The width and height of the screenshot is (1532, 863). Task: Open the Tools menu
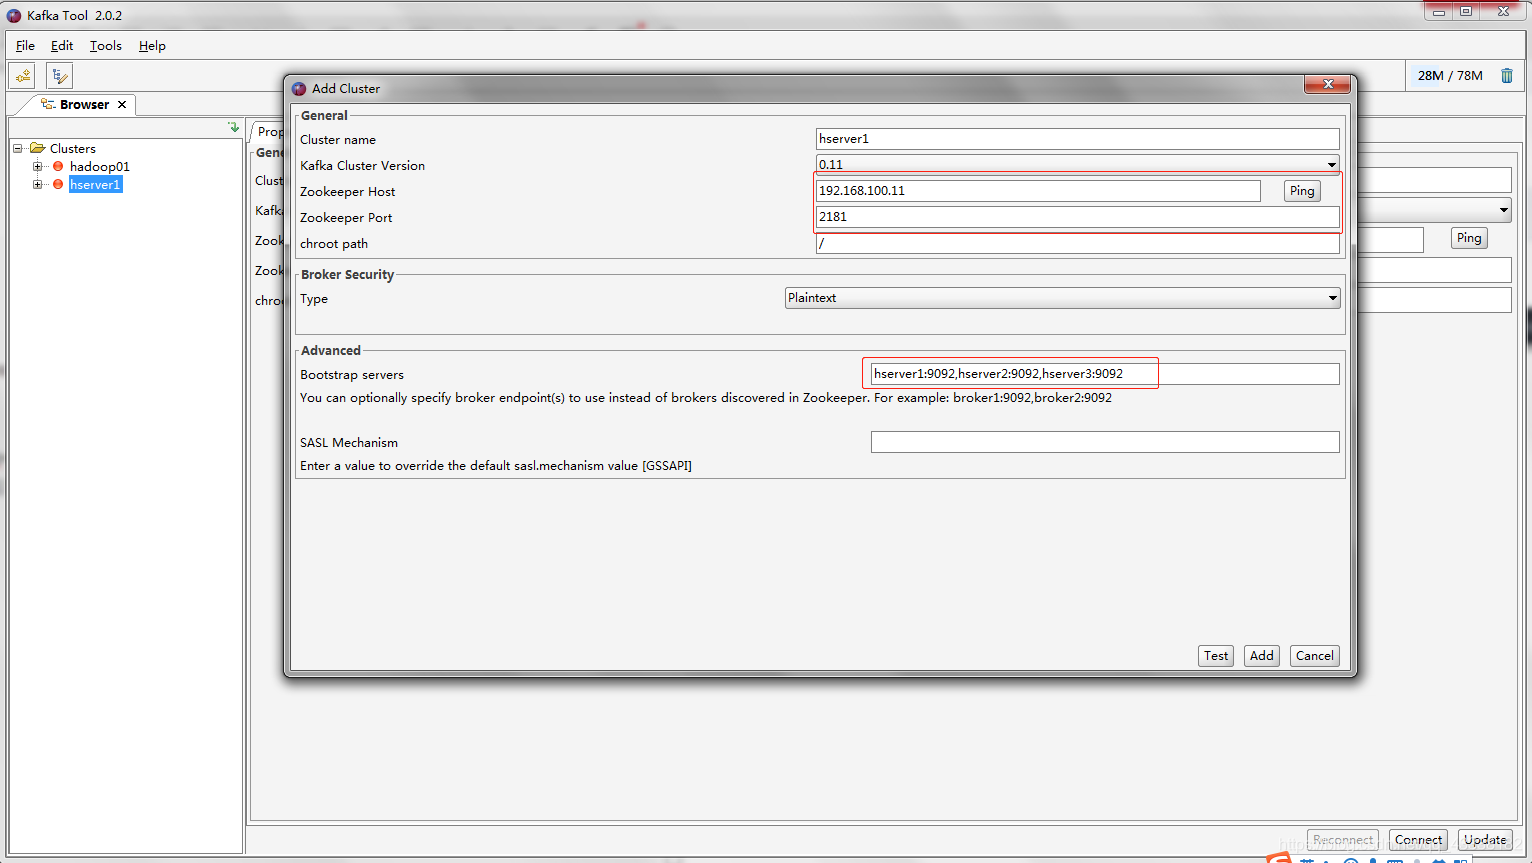(105, 46)
